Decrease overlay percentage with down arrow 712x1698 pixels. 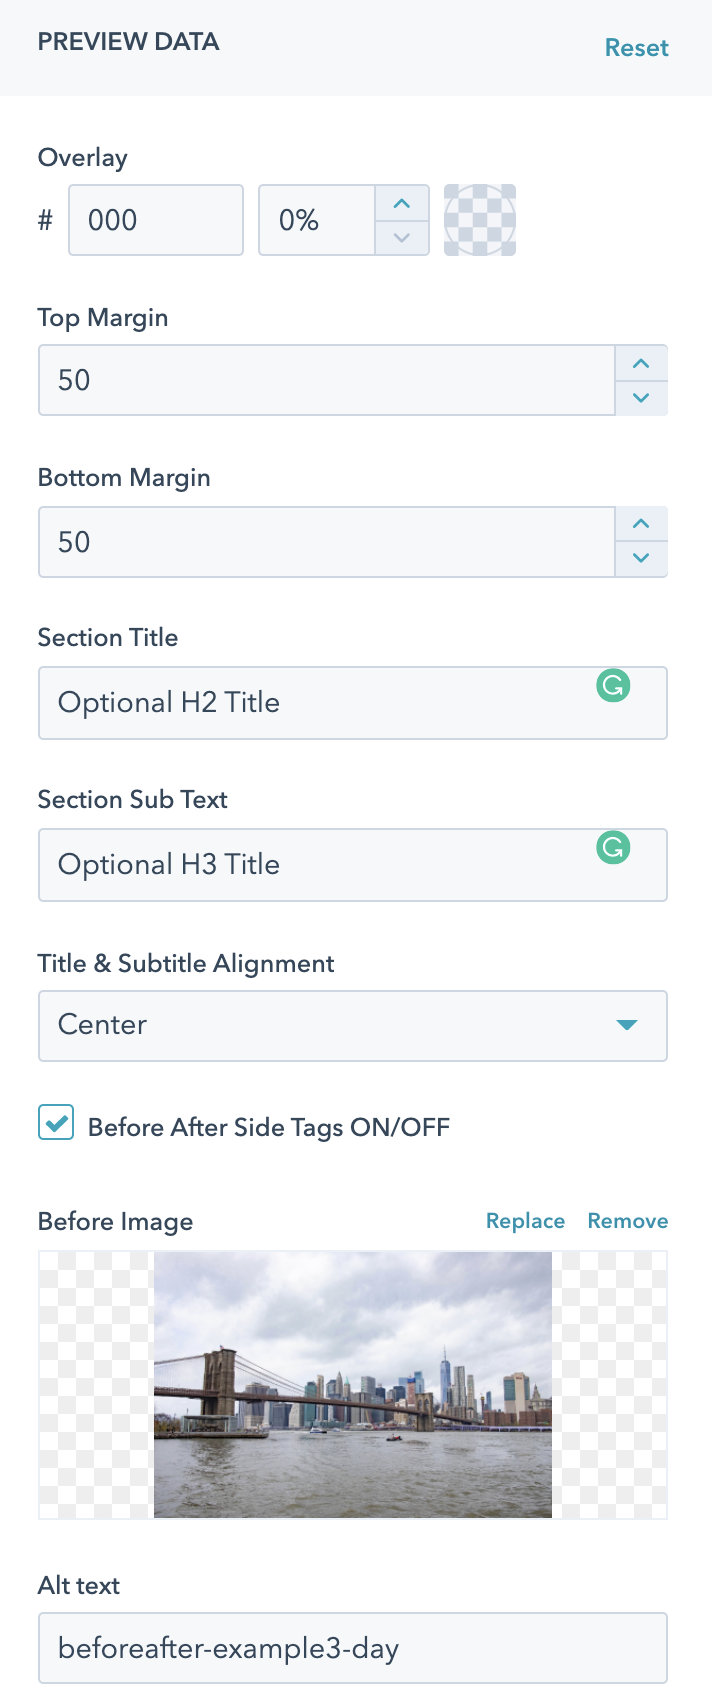coord(401,238)
